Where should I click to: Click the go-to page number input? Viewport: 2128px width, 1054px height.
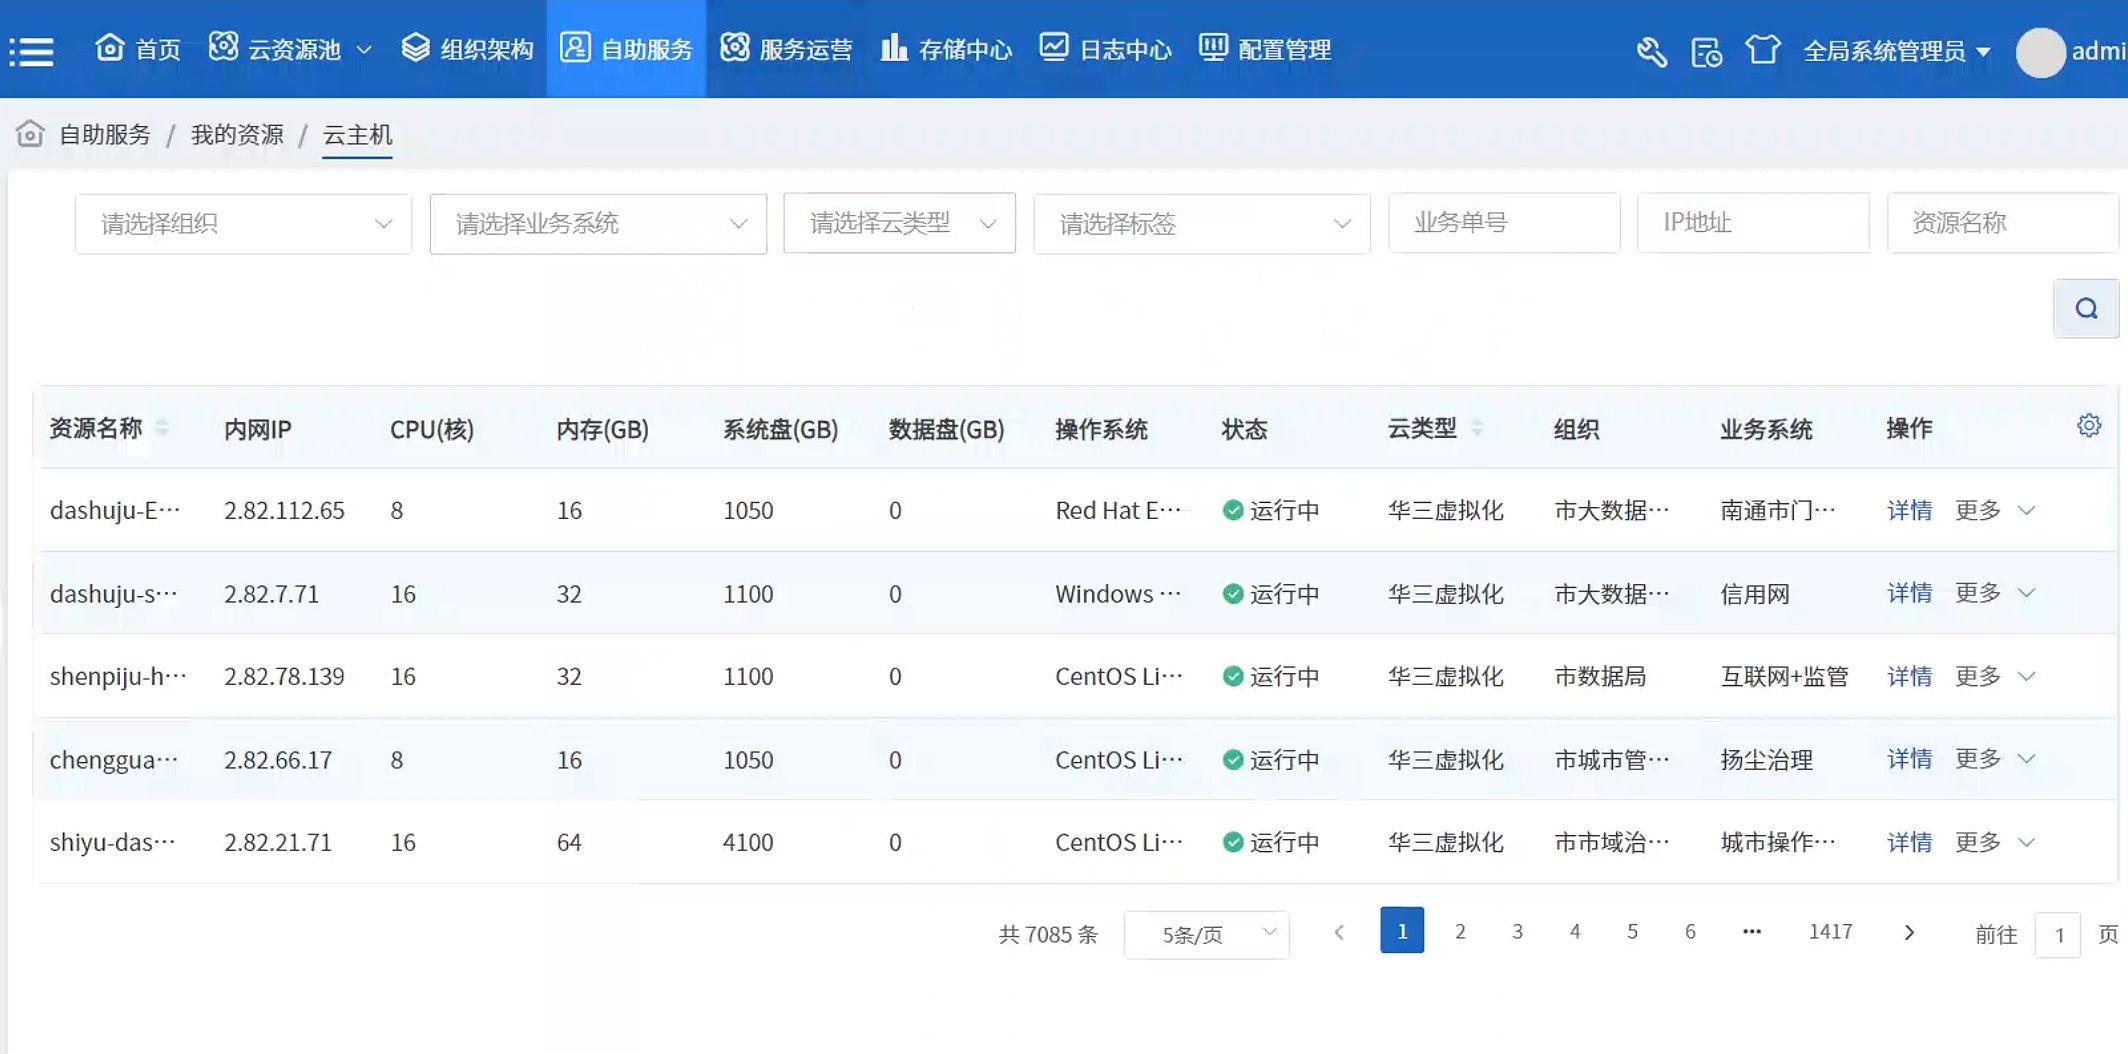(2058, 935)
